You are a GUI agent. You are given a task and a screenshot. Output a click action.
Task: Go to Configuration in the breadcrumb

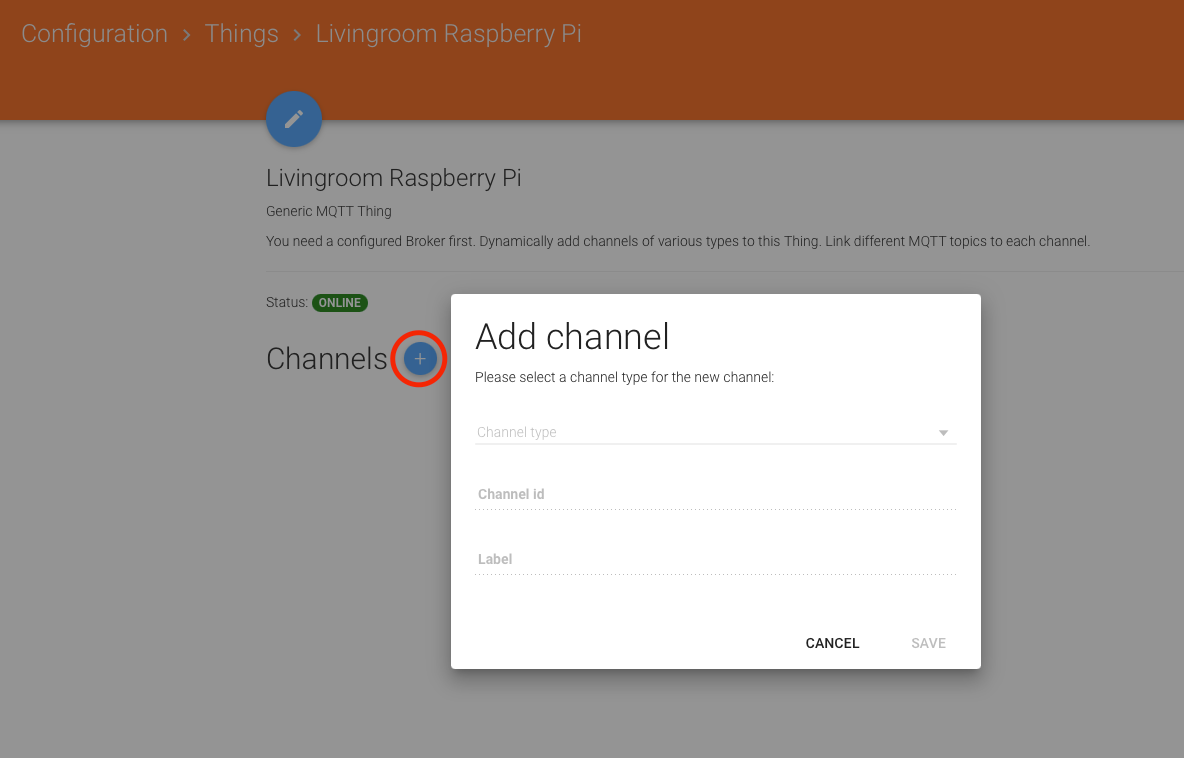click(x=94, y=34)
